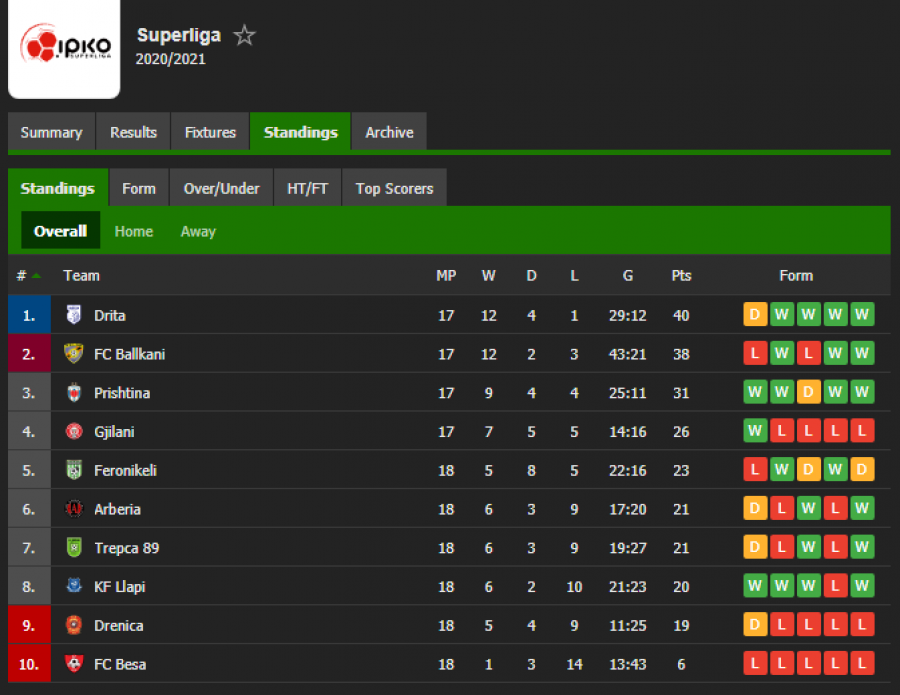900x695 pixels.
Task: Open the KF Llapi team link
Action: point(119,587)
